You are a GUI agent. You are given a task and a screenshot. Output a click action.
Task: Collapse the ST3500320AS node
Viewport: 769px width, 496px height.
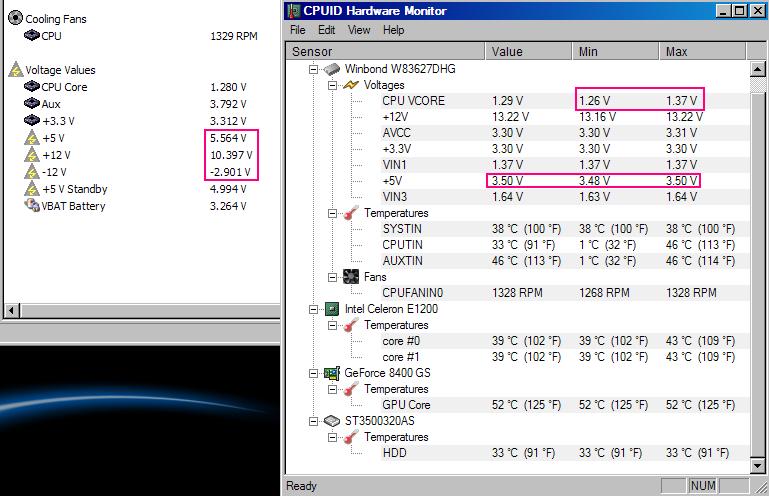[x=313, y=421]
